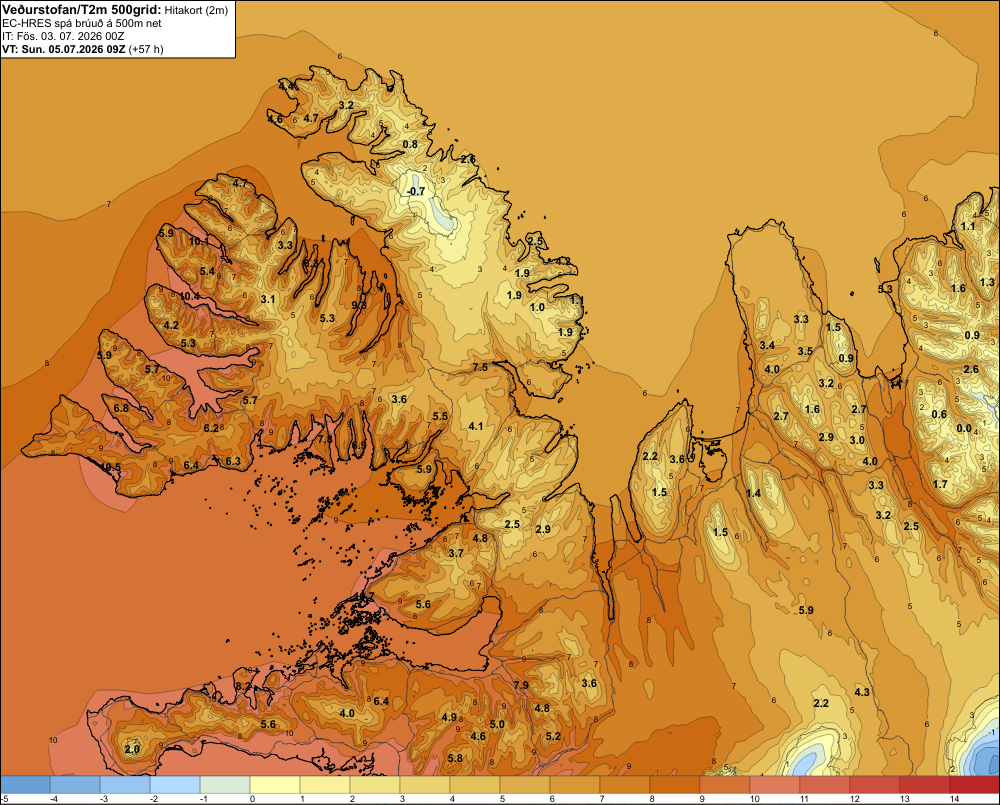
Task: Click the "3.0" temperature value
Action: click(x=857, y=440)
